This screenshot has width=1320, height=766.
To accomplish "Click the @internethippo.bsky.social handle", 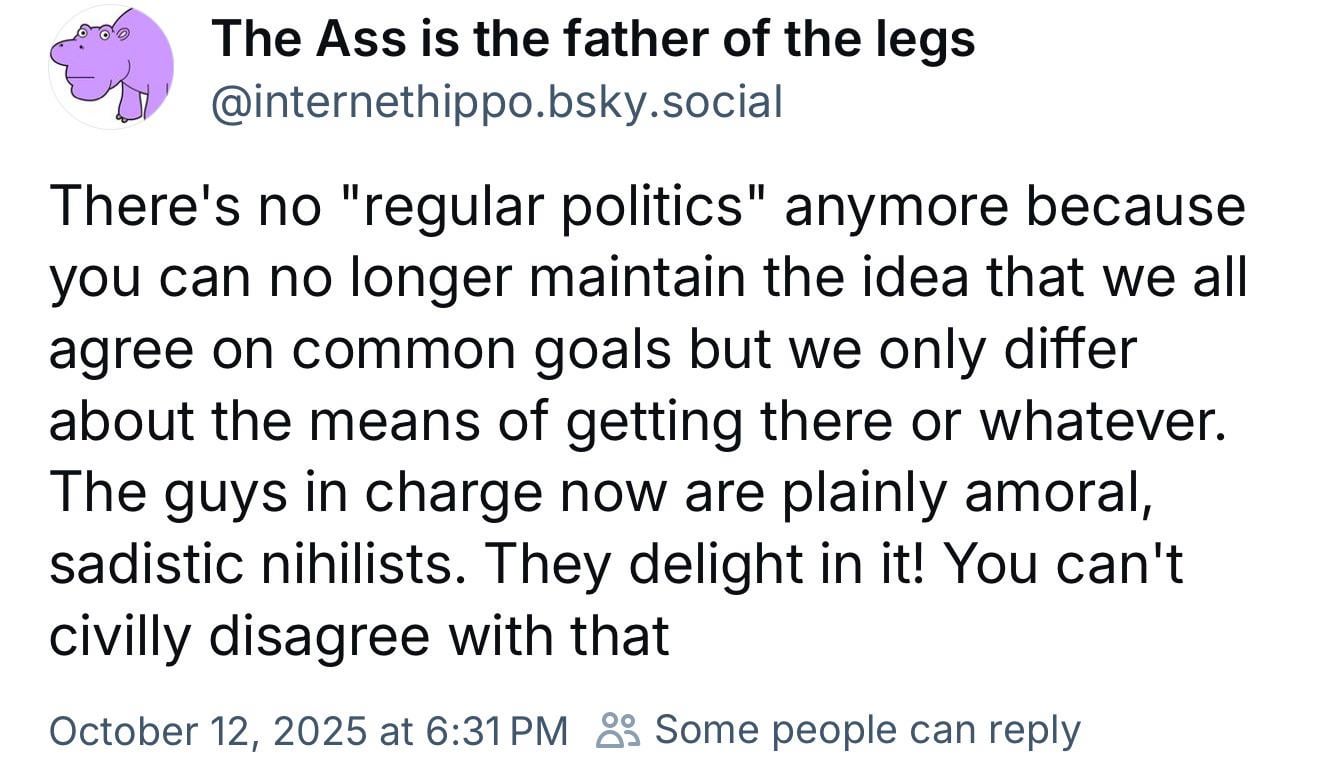I will 496,101.
